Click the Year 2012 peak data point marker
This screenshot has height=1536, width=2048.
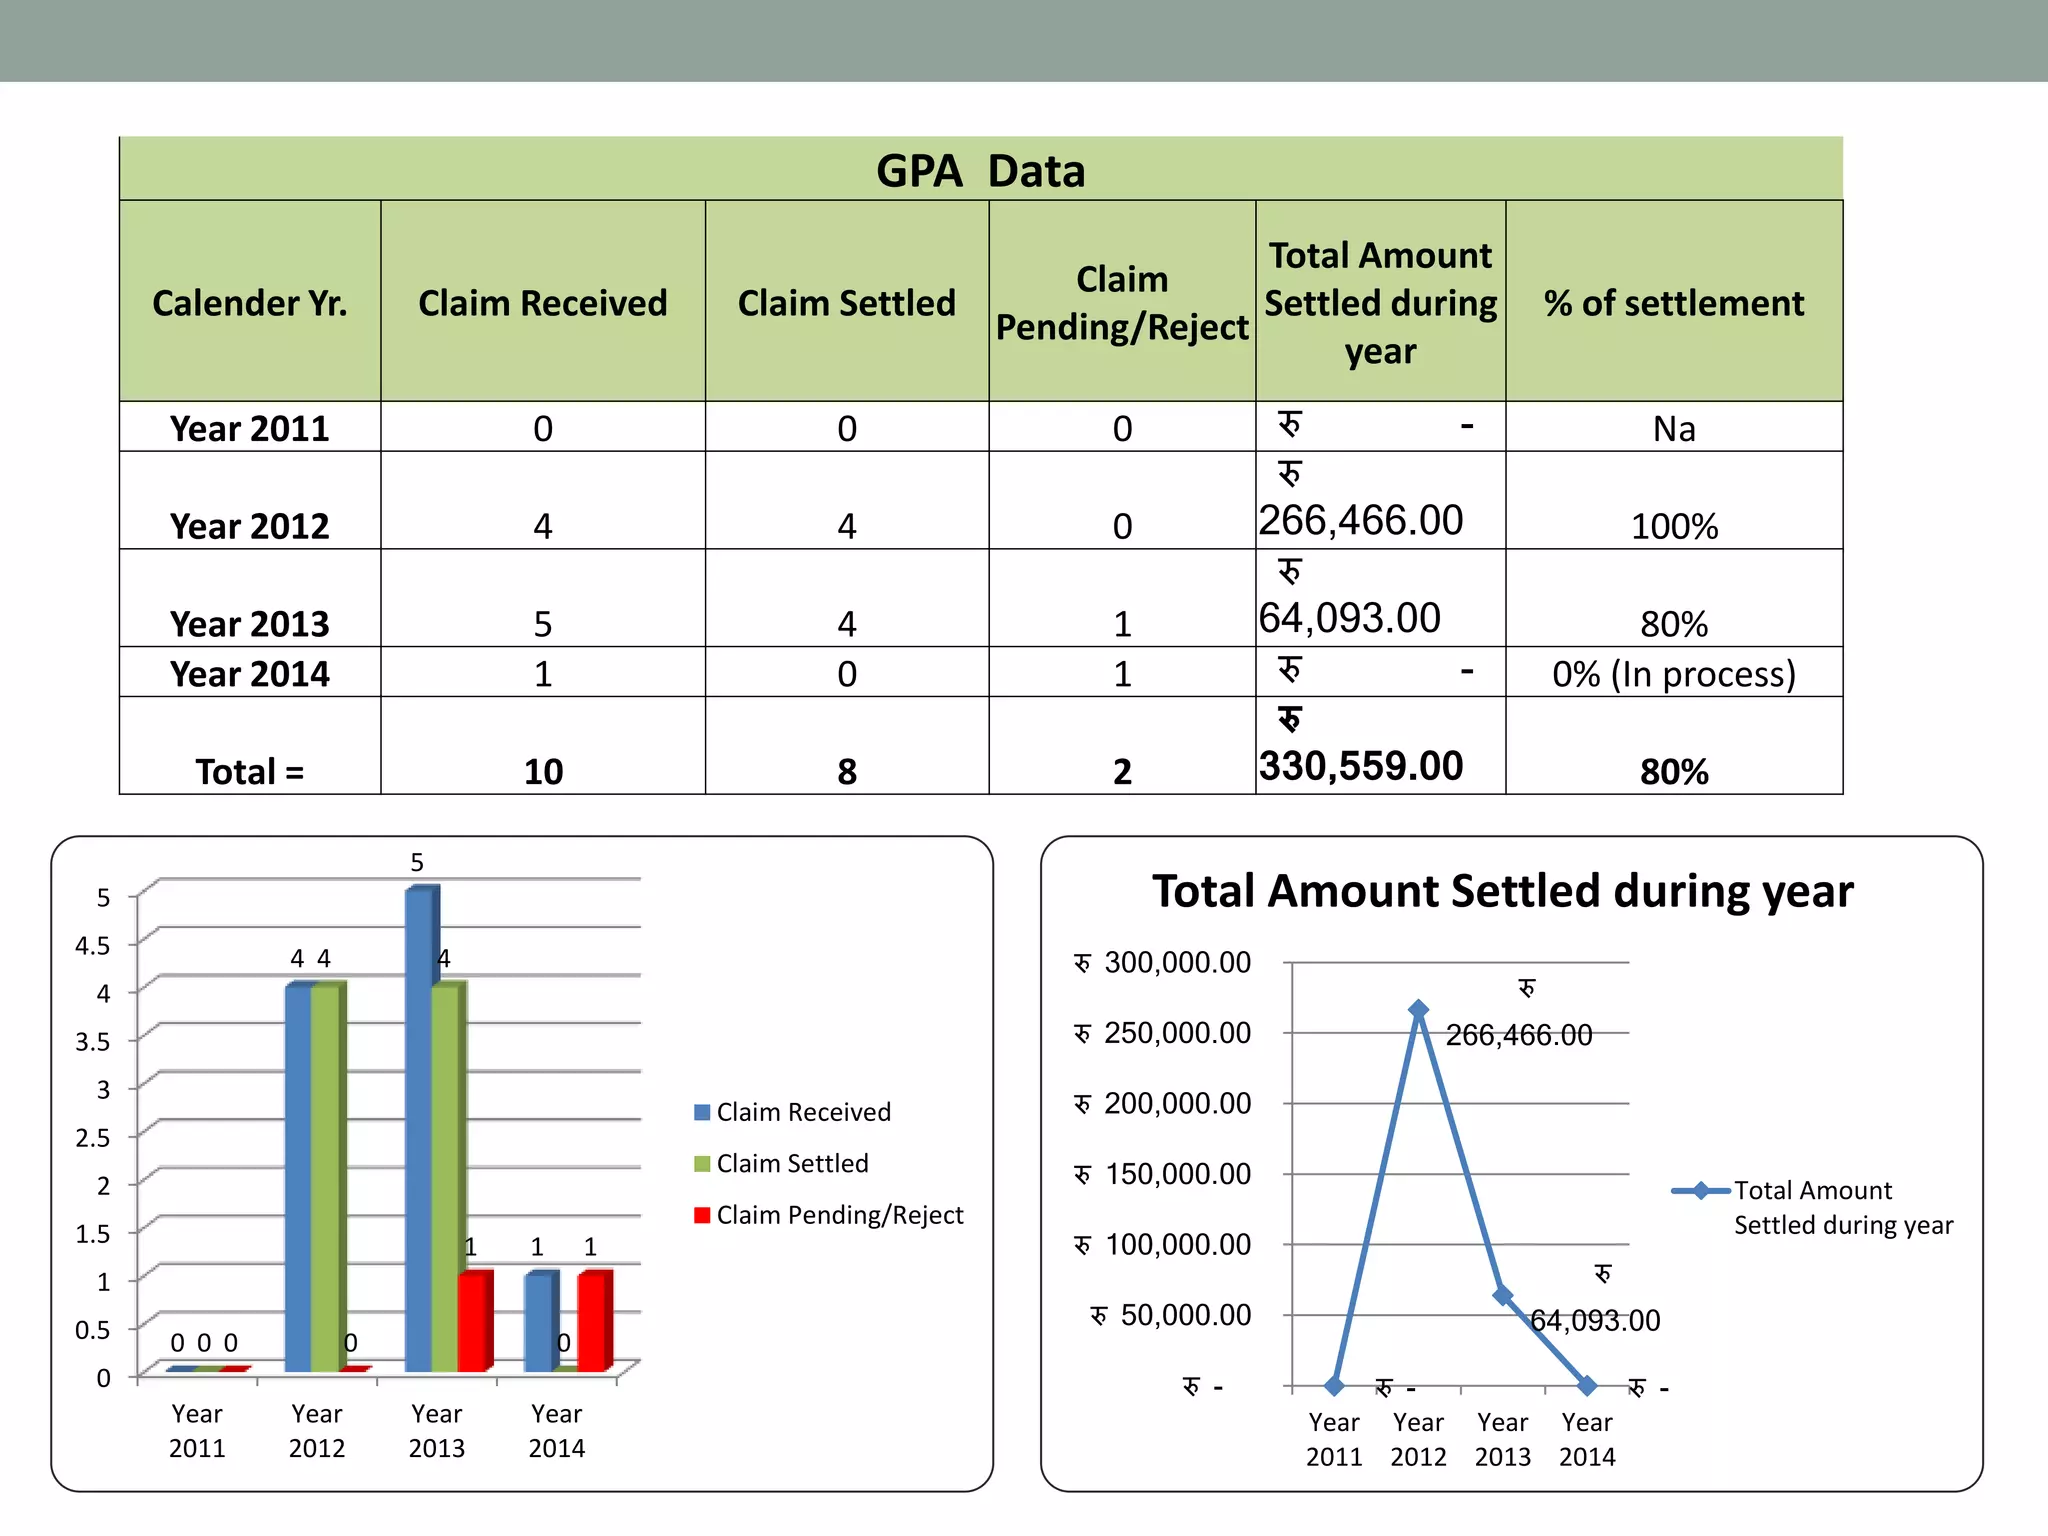click(1418, 1010)
